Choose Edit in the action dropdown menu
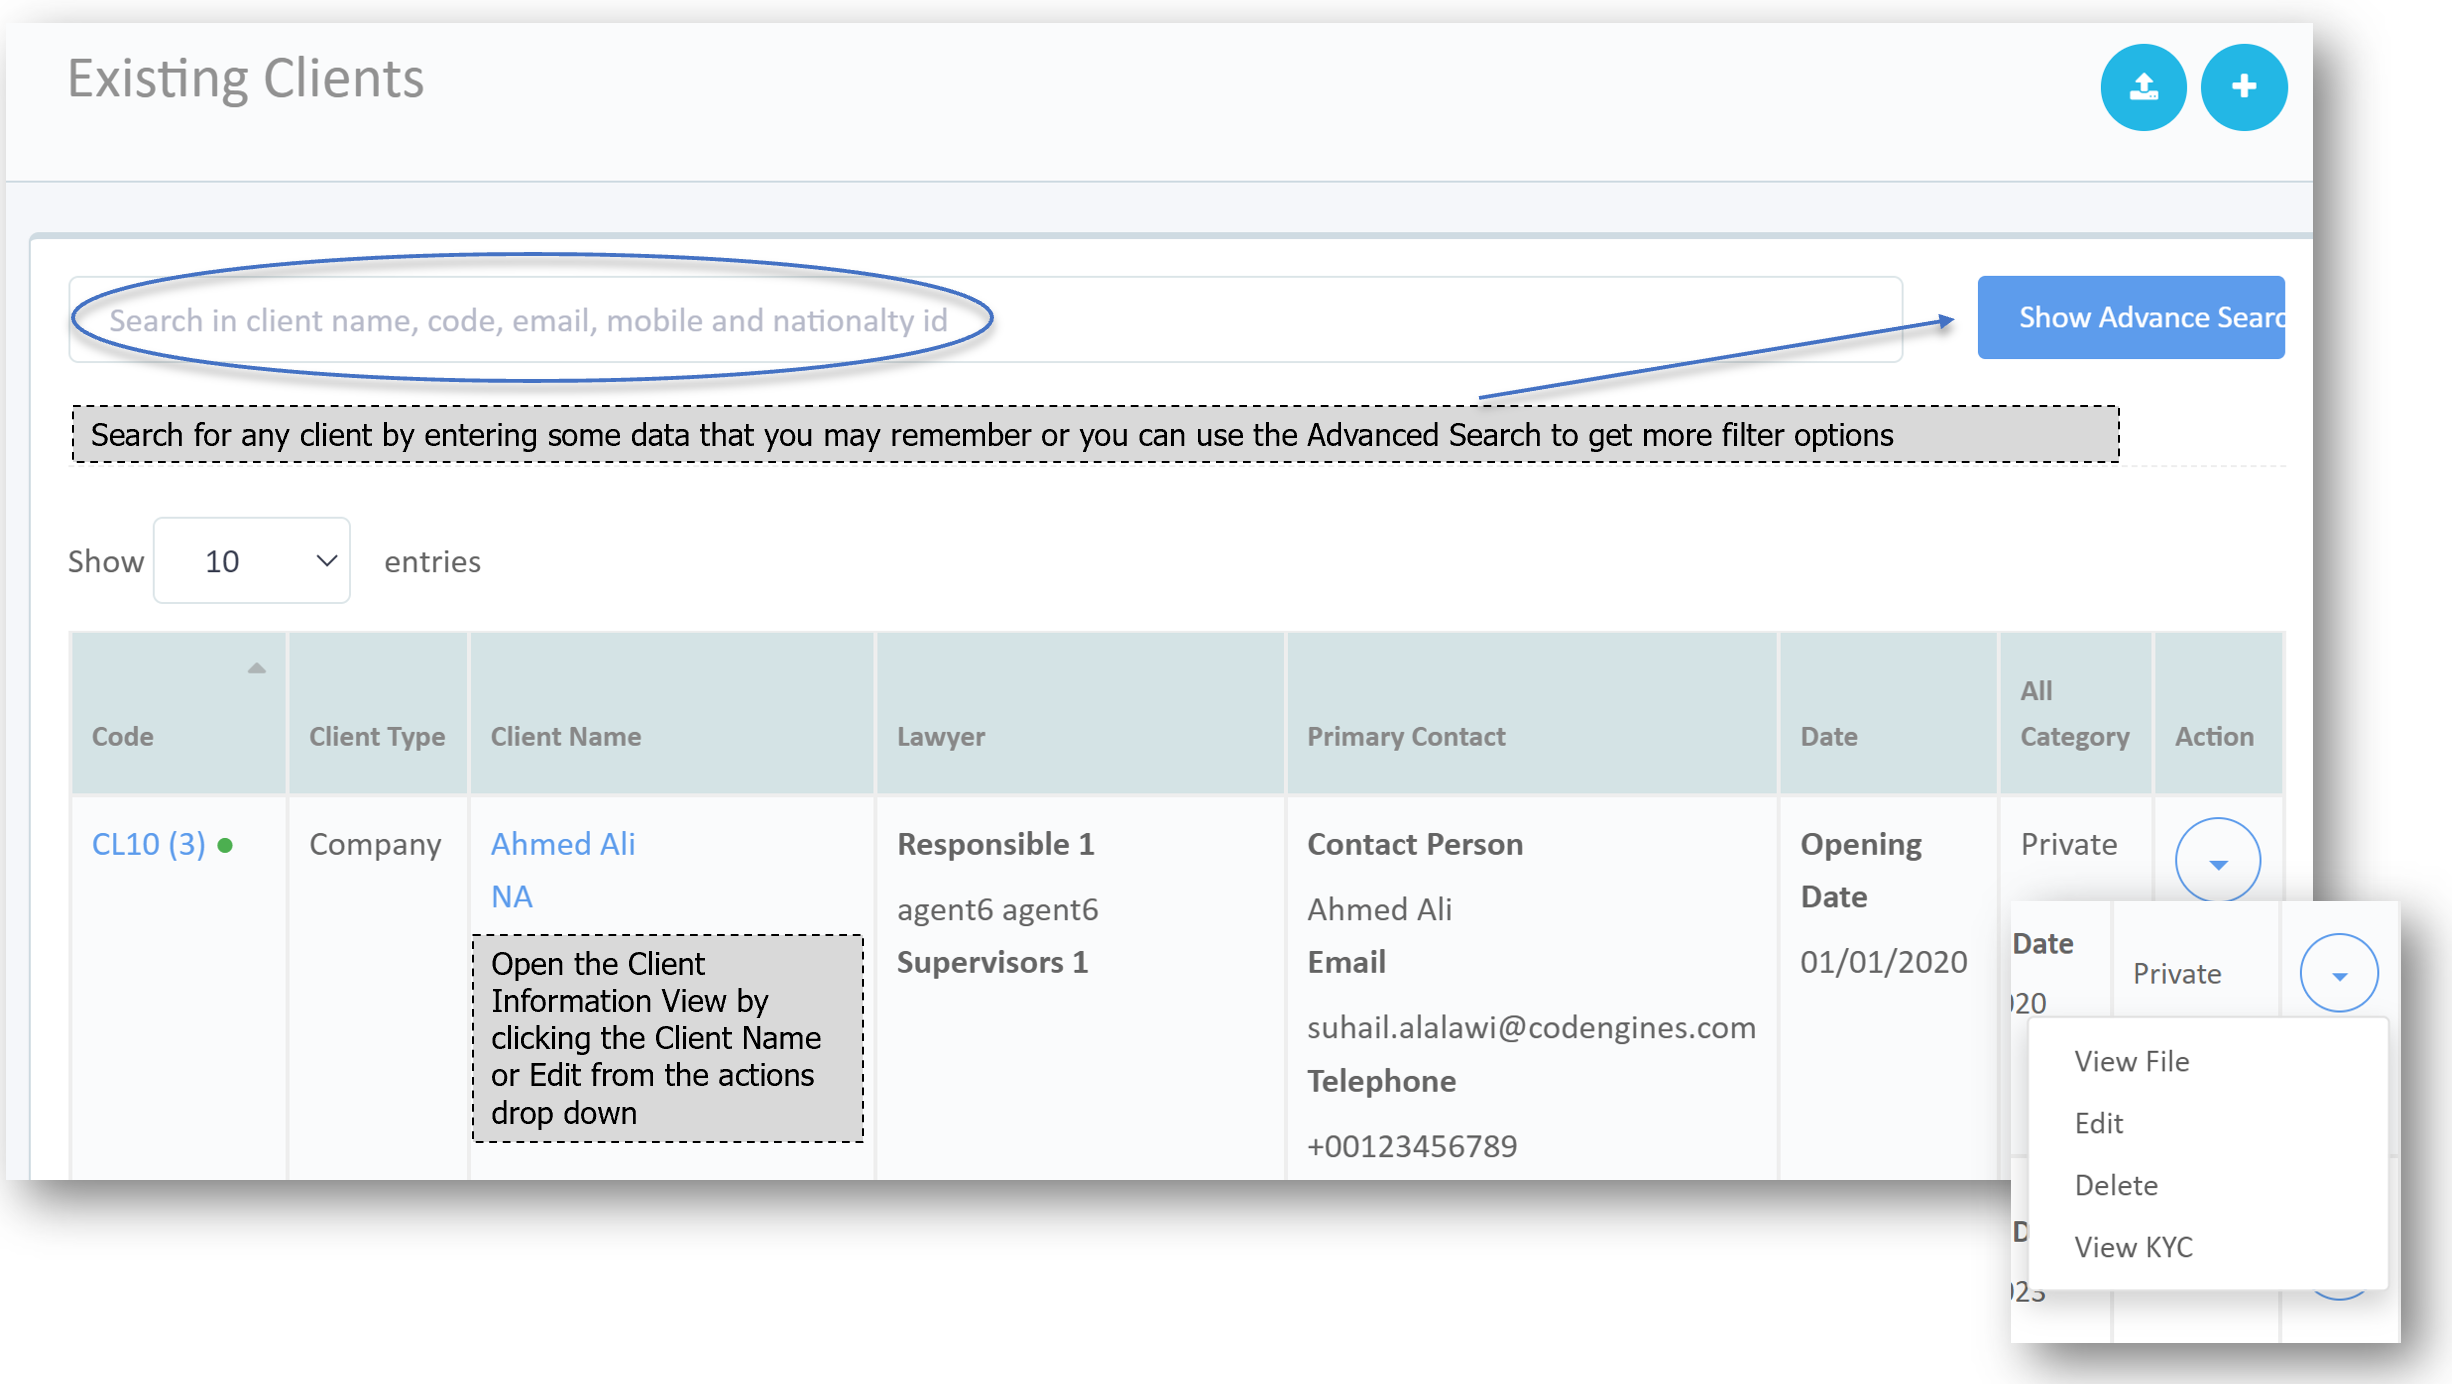Screen dimensions: 2452x1384 point(2098,1123)
